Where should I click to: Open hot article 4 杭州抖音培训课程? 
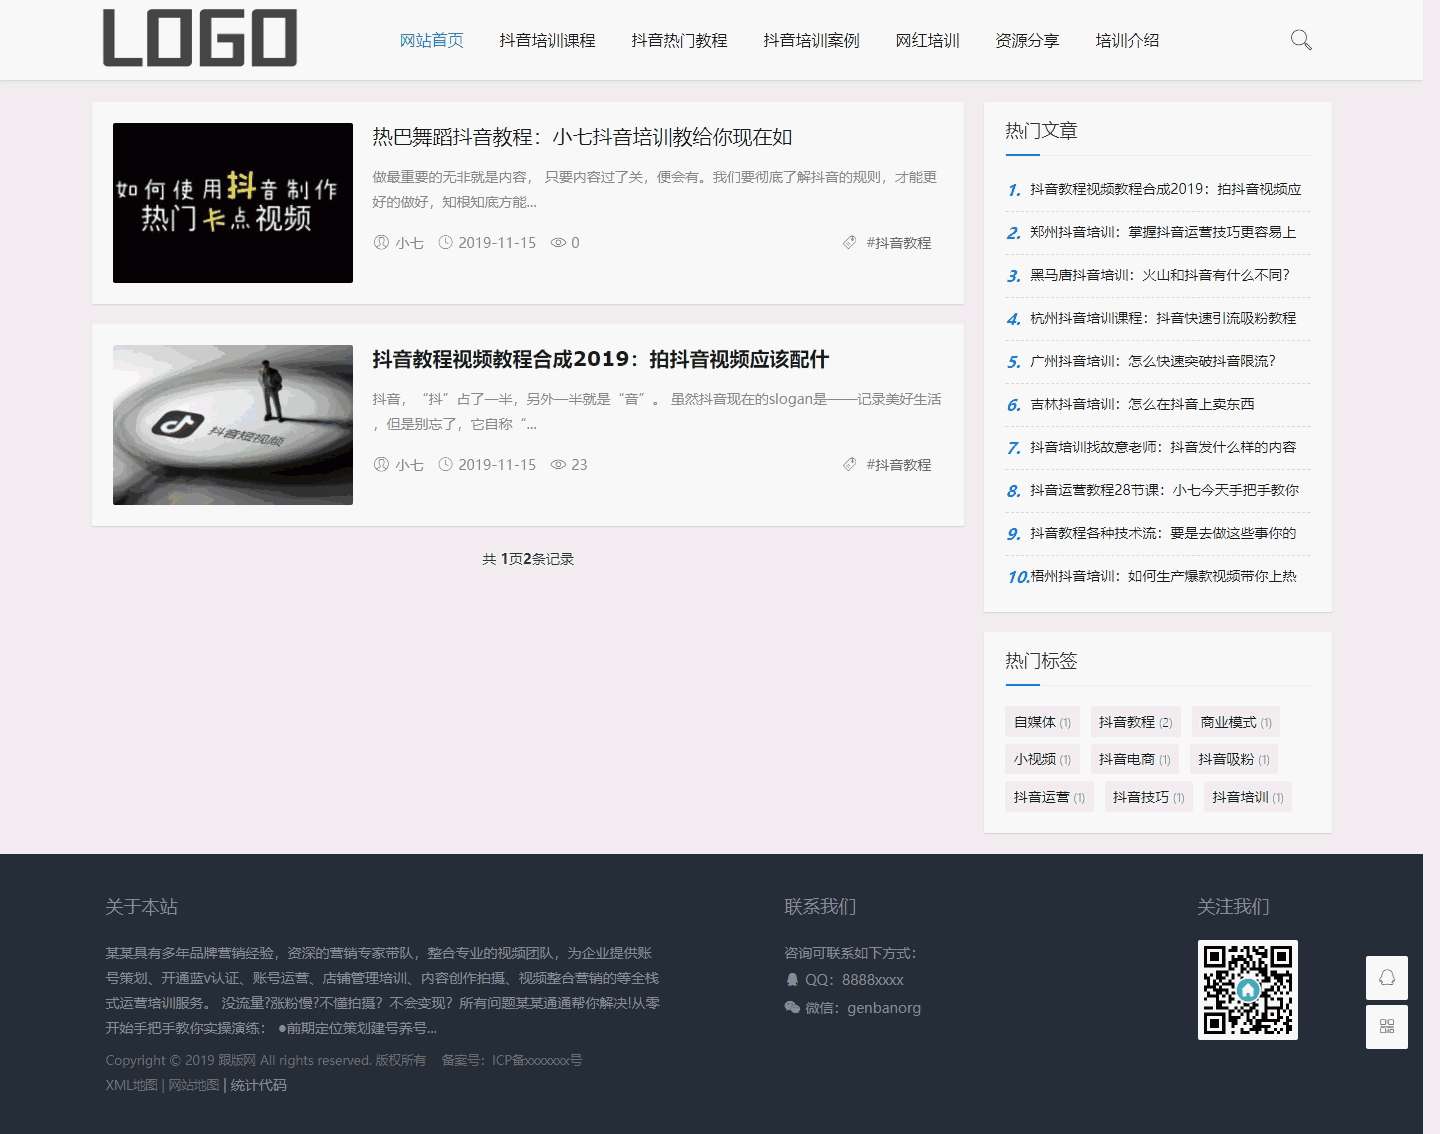(x=1163, y=318)
